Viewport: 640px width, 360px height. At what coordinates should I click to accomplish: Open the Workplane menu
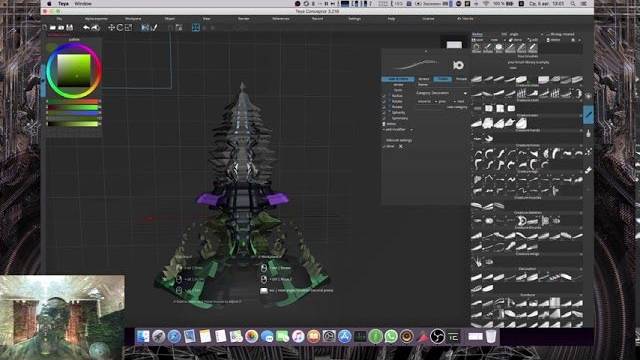click(133, 19)
